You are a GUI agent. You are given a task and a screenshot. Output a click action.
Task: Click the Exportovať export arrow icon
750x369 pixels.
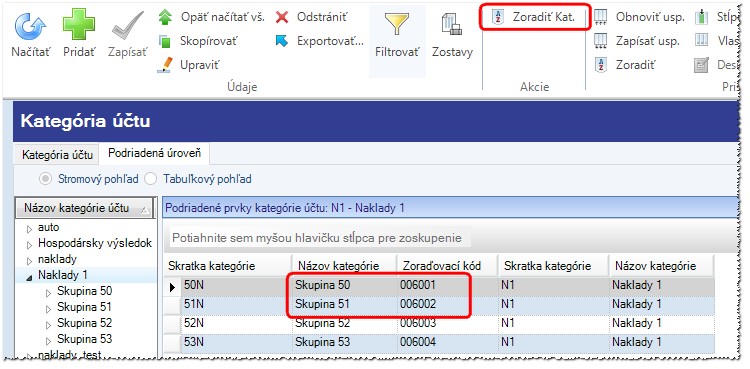[282, 41]
